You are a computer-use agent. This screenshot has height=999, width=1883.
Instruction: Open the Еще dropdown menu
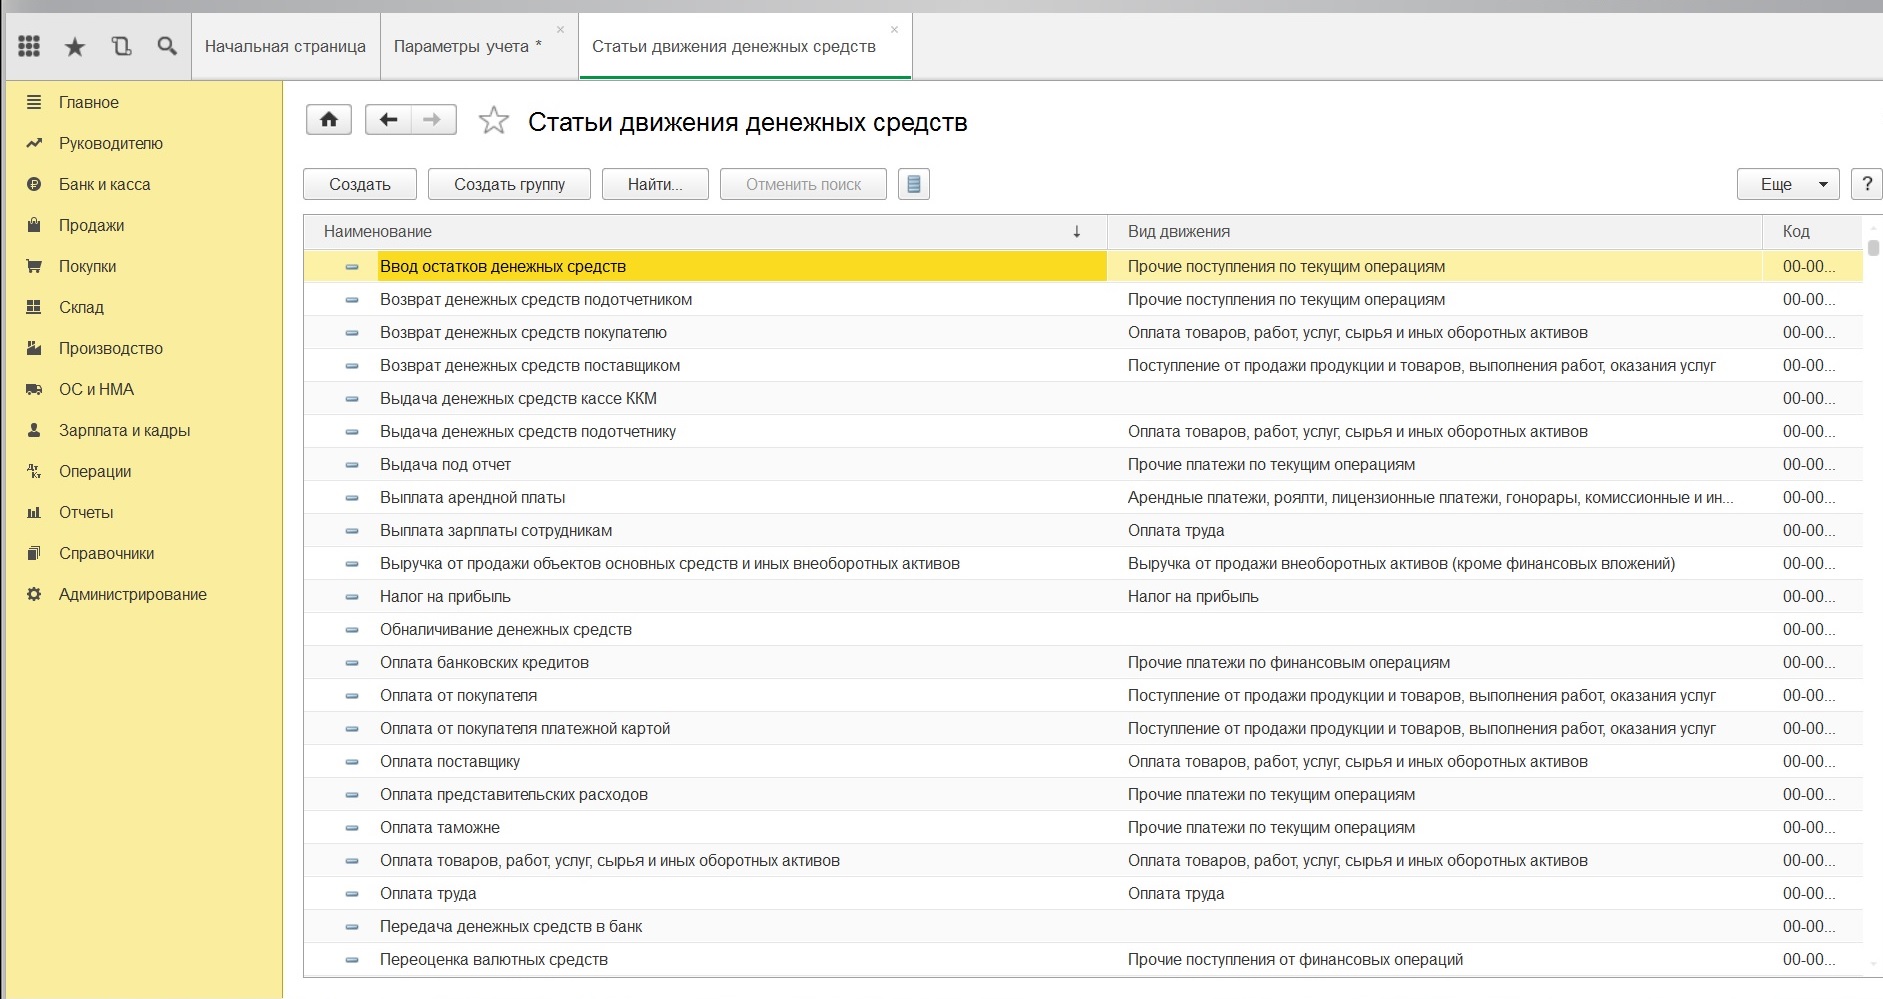tap(1788, 184)
